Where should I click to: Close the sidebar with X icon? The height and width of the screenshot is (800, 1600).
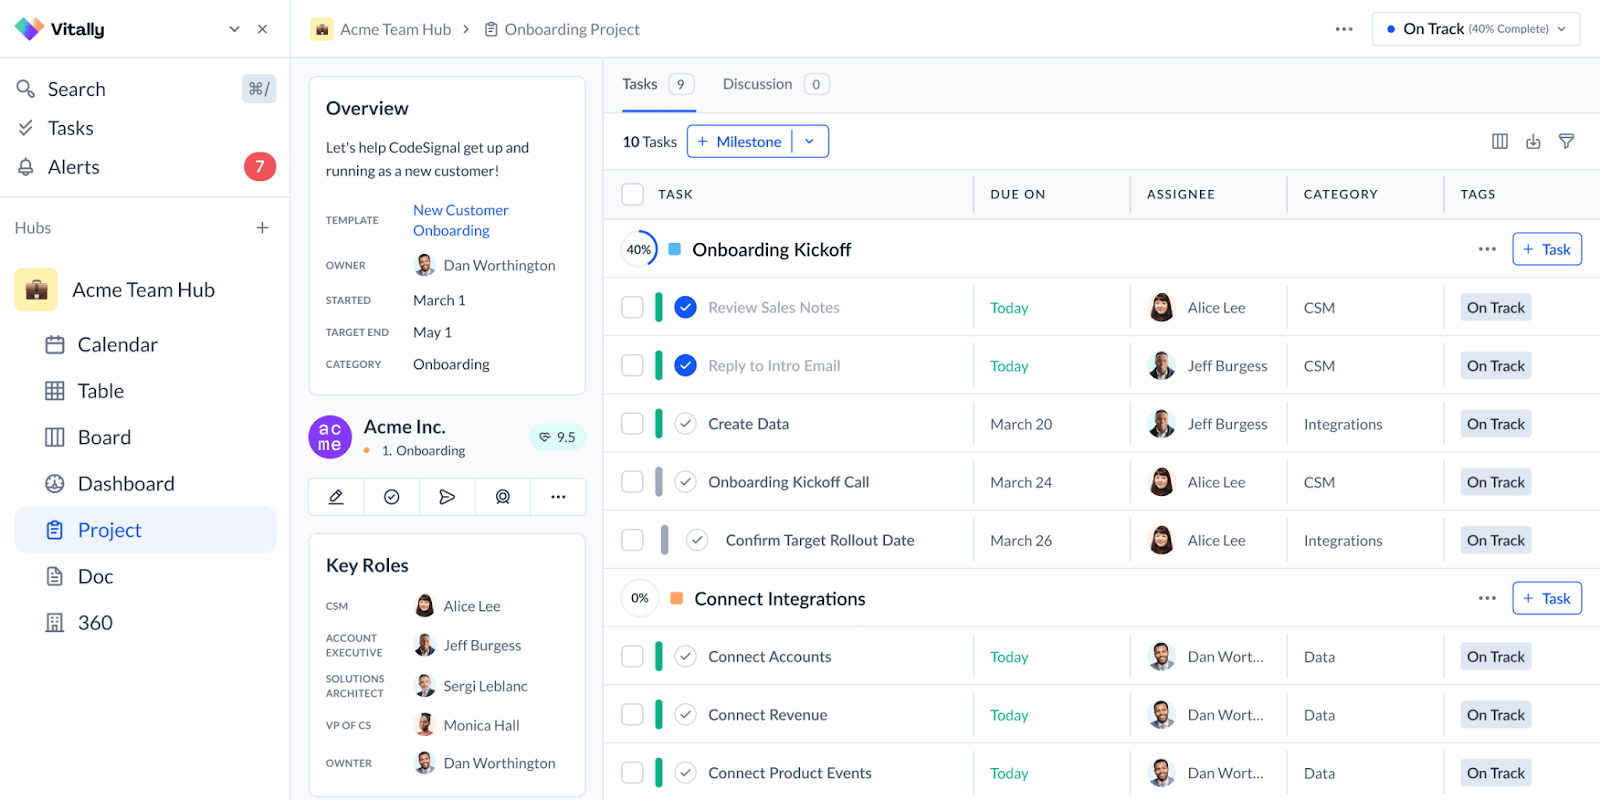point(262,29)
